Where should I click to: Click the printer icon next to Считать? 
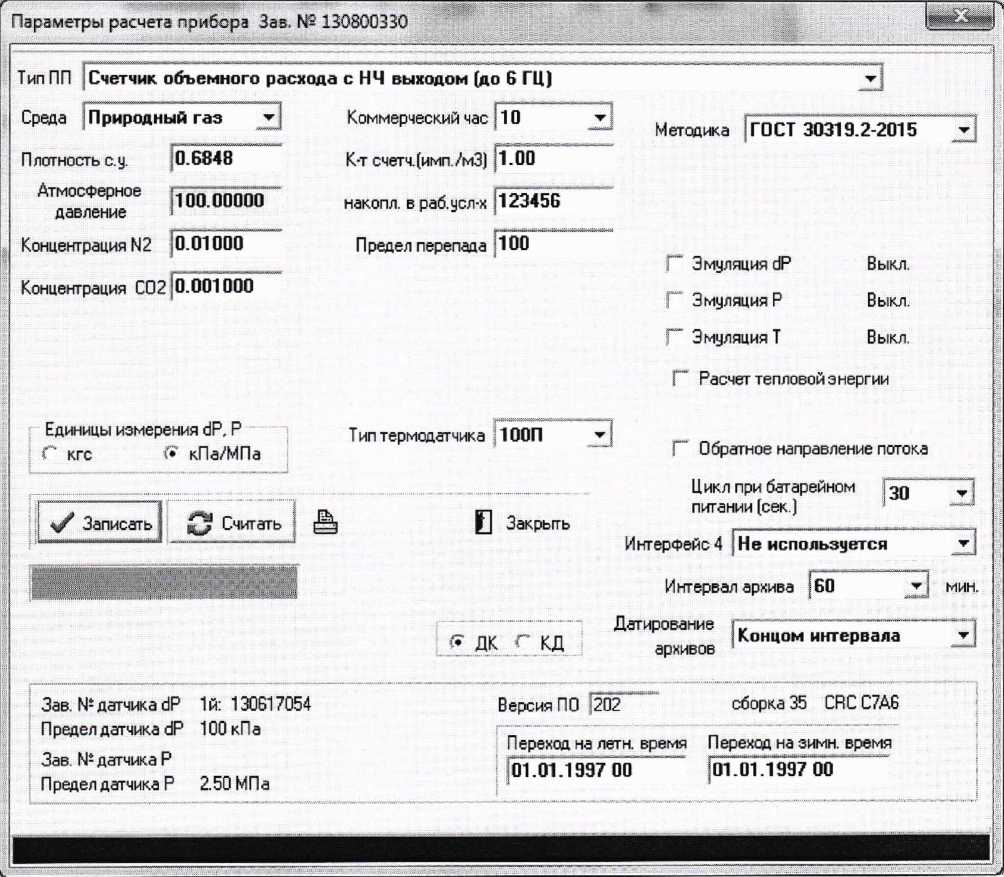click(325, 523)
